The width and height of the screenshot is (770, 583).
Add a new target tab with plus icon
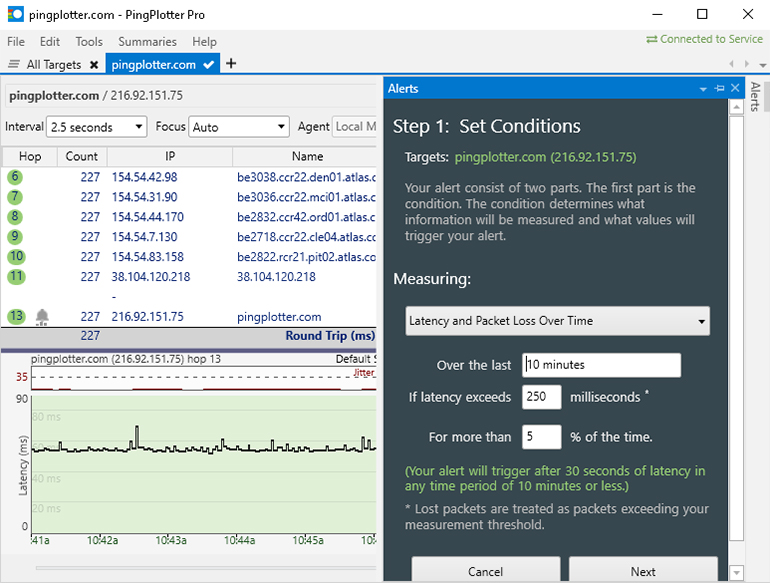231,64
